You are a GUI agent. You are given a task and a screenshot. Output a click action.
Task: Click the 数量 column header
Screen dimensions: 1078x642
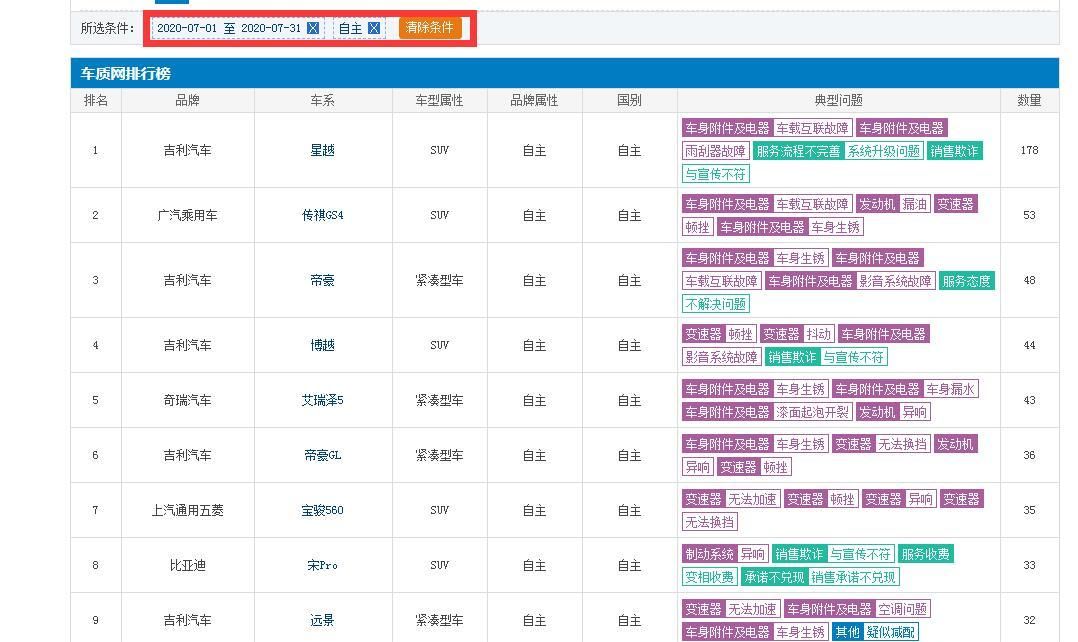pyautogui.click(x=1029, y=100)
